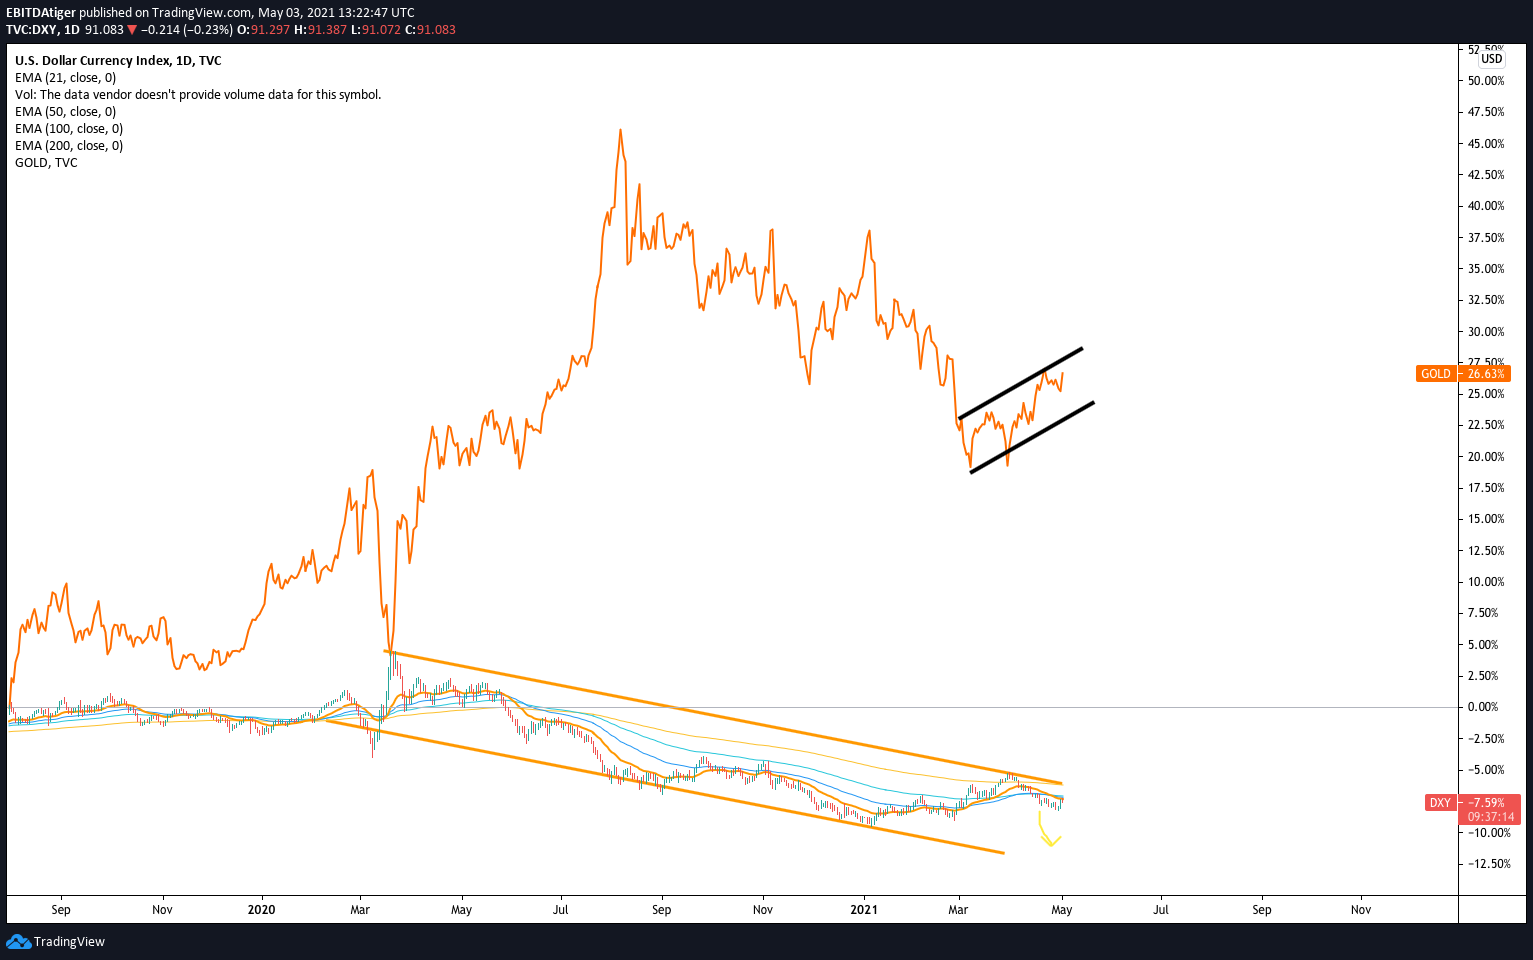
Task: Click the orange GOLD 26.63% price tag
Action: [1463, 374]
